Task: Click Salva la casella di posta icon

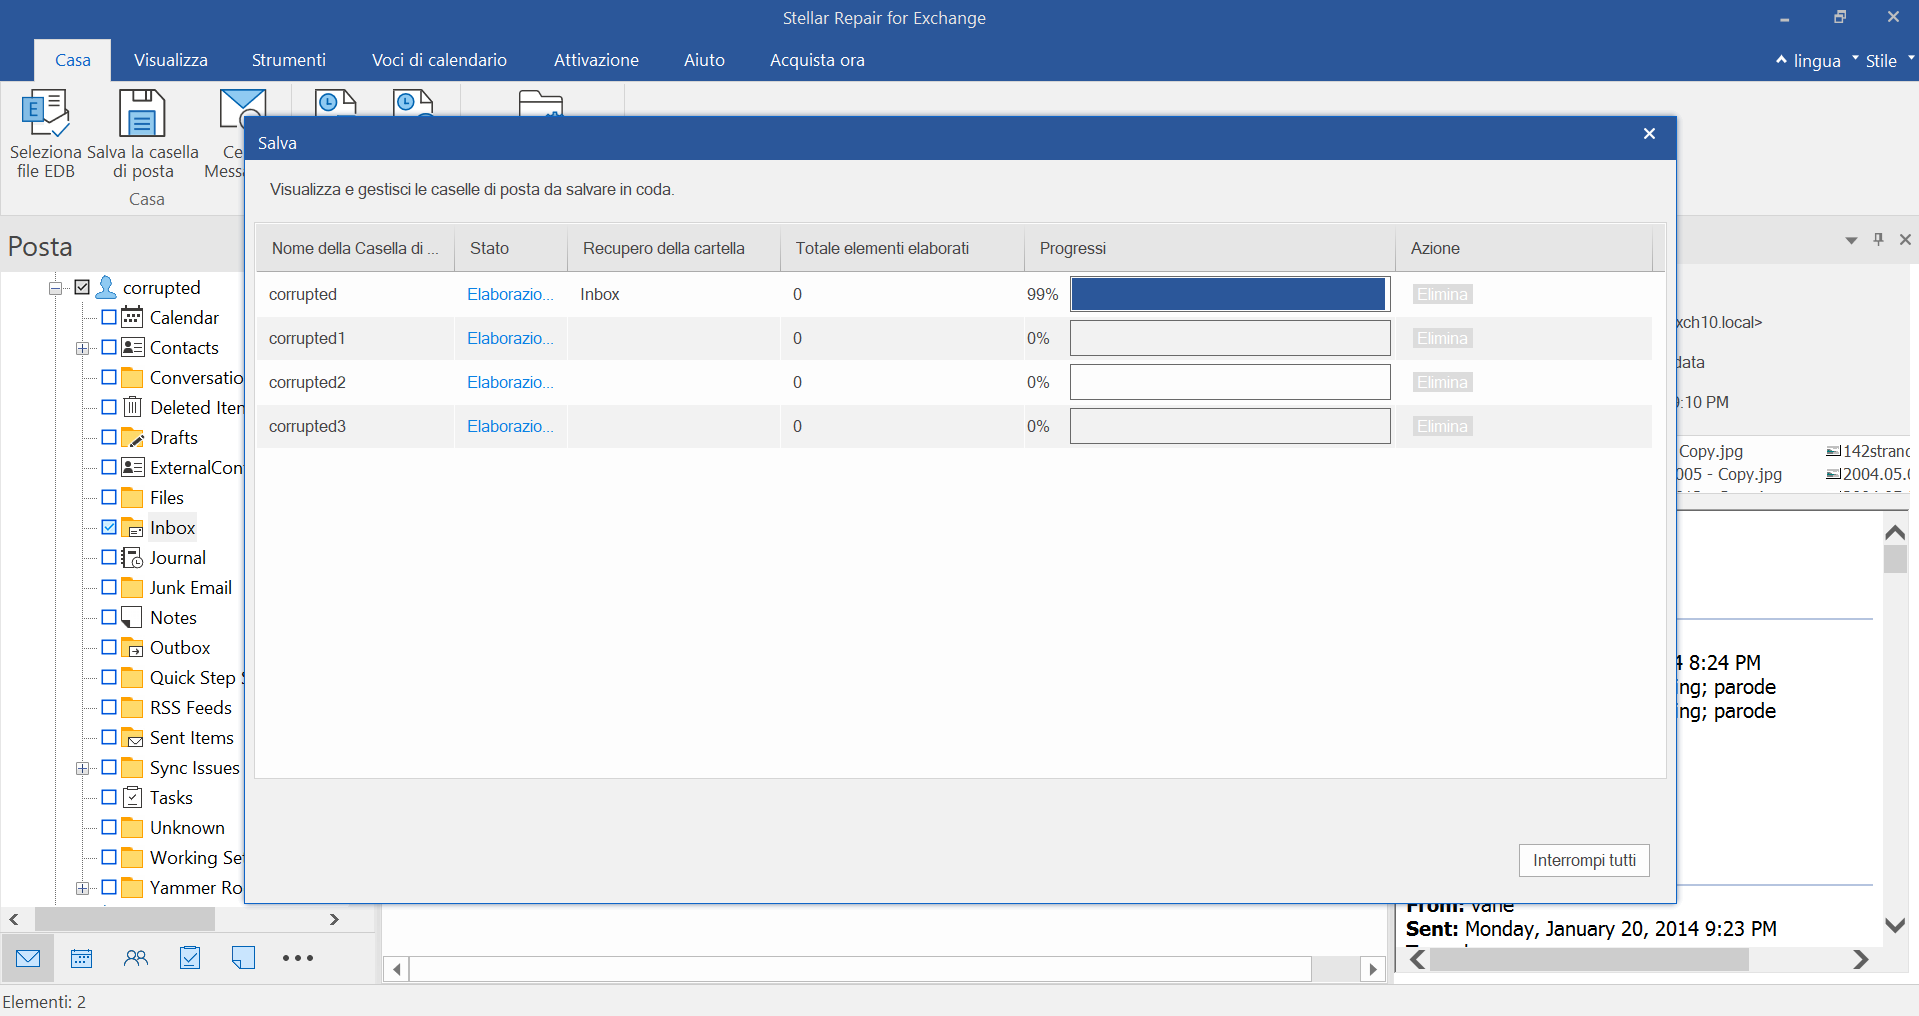Action: tap(142, 115)
